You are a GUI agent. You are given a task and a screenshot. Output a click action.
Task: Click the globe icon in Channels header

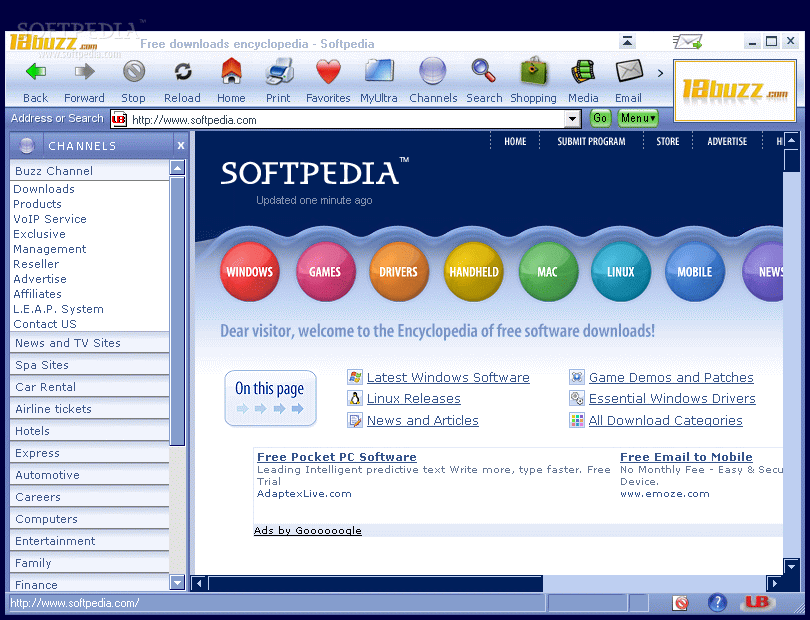tap(27, 146)
